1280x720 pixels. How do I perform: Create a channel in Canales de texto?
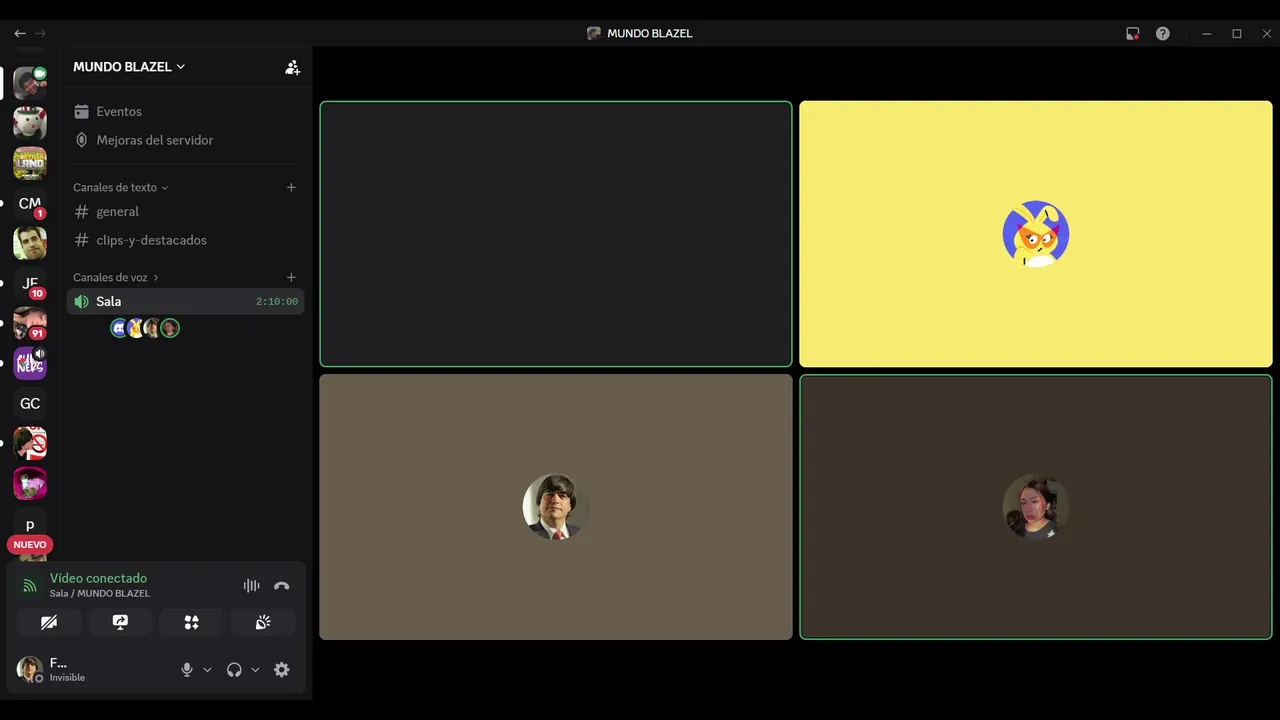click(x=291, y=187)
